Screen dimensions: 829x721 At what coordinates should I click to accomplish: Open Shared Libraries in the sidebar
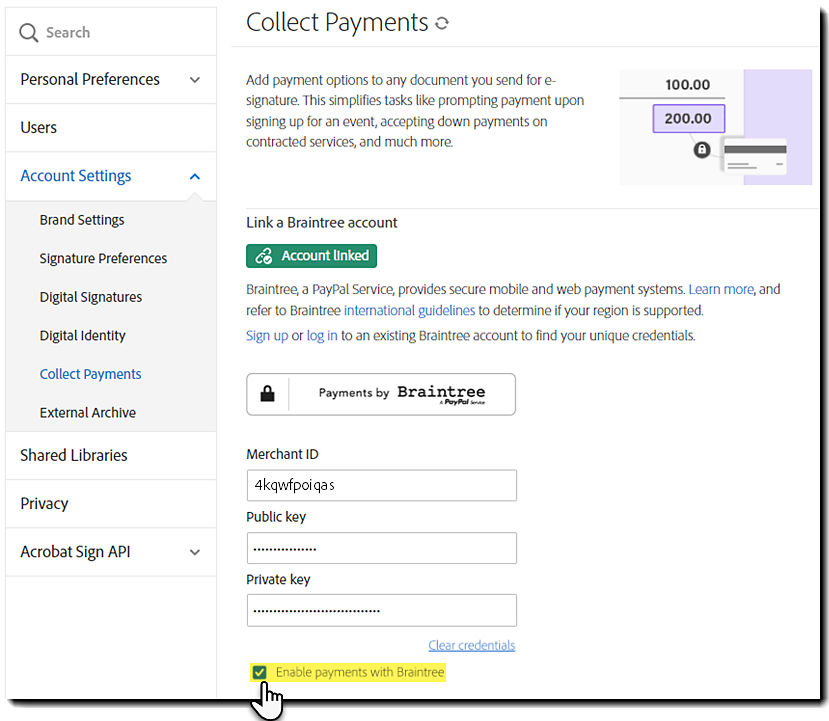[x=74, y=455]
